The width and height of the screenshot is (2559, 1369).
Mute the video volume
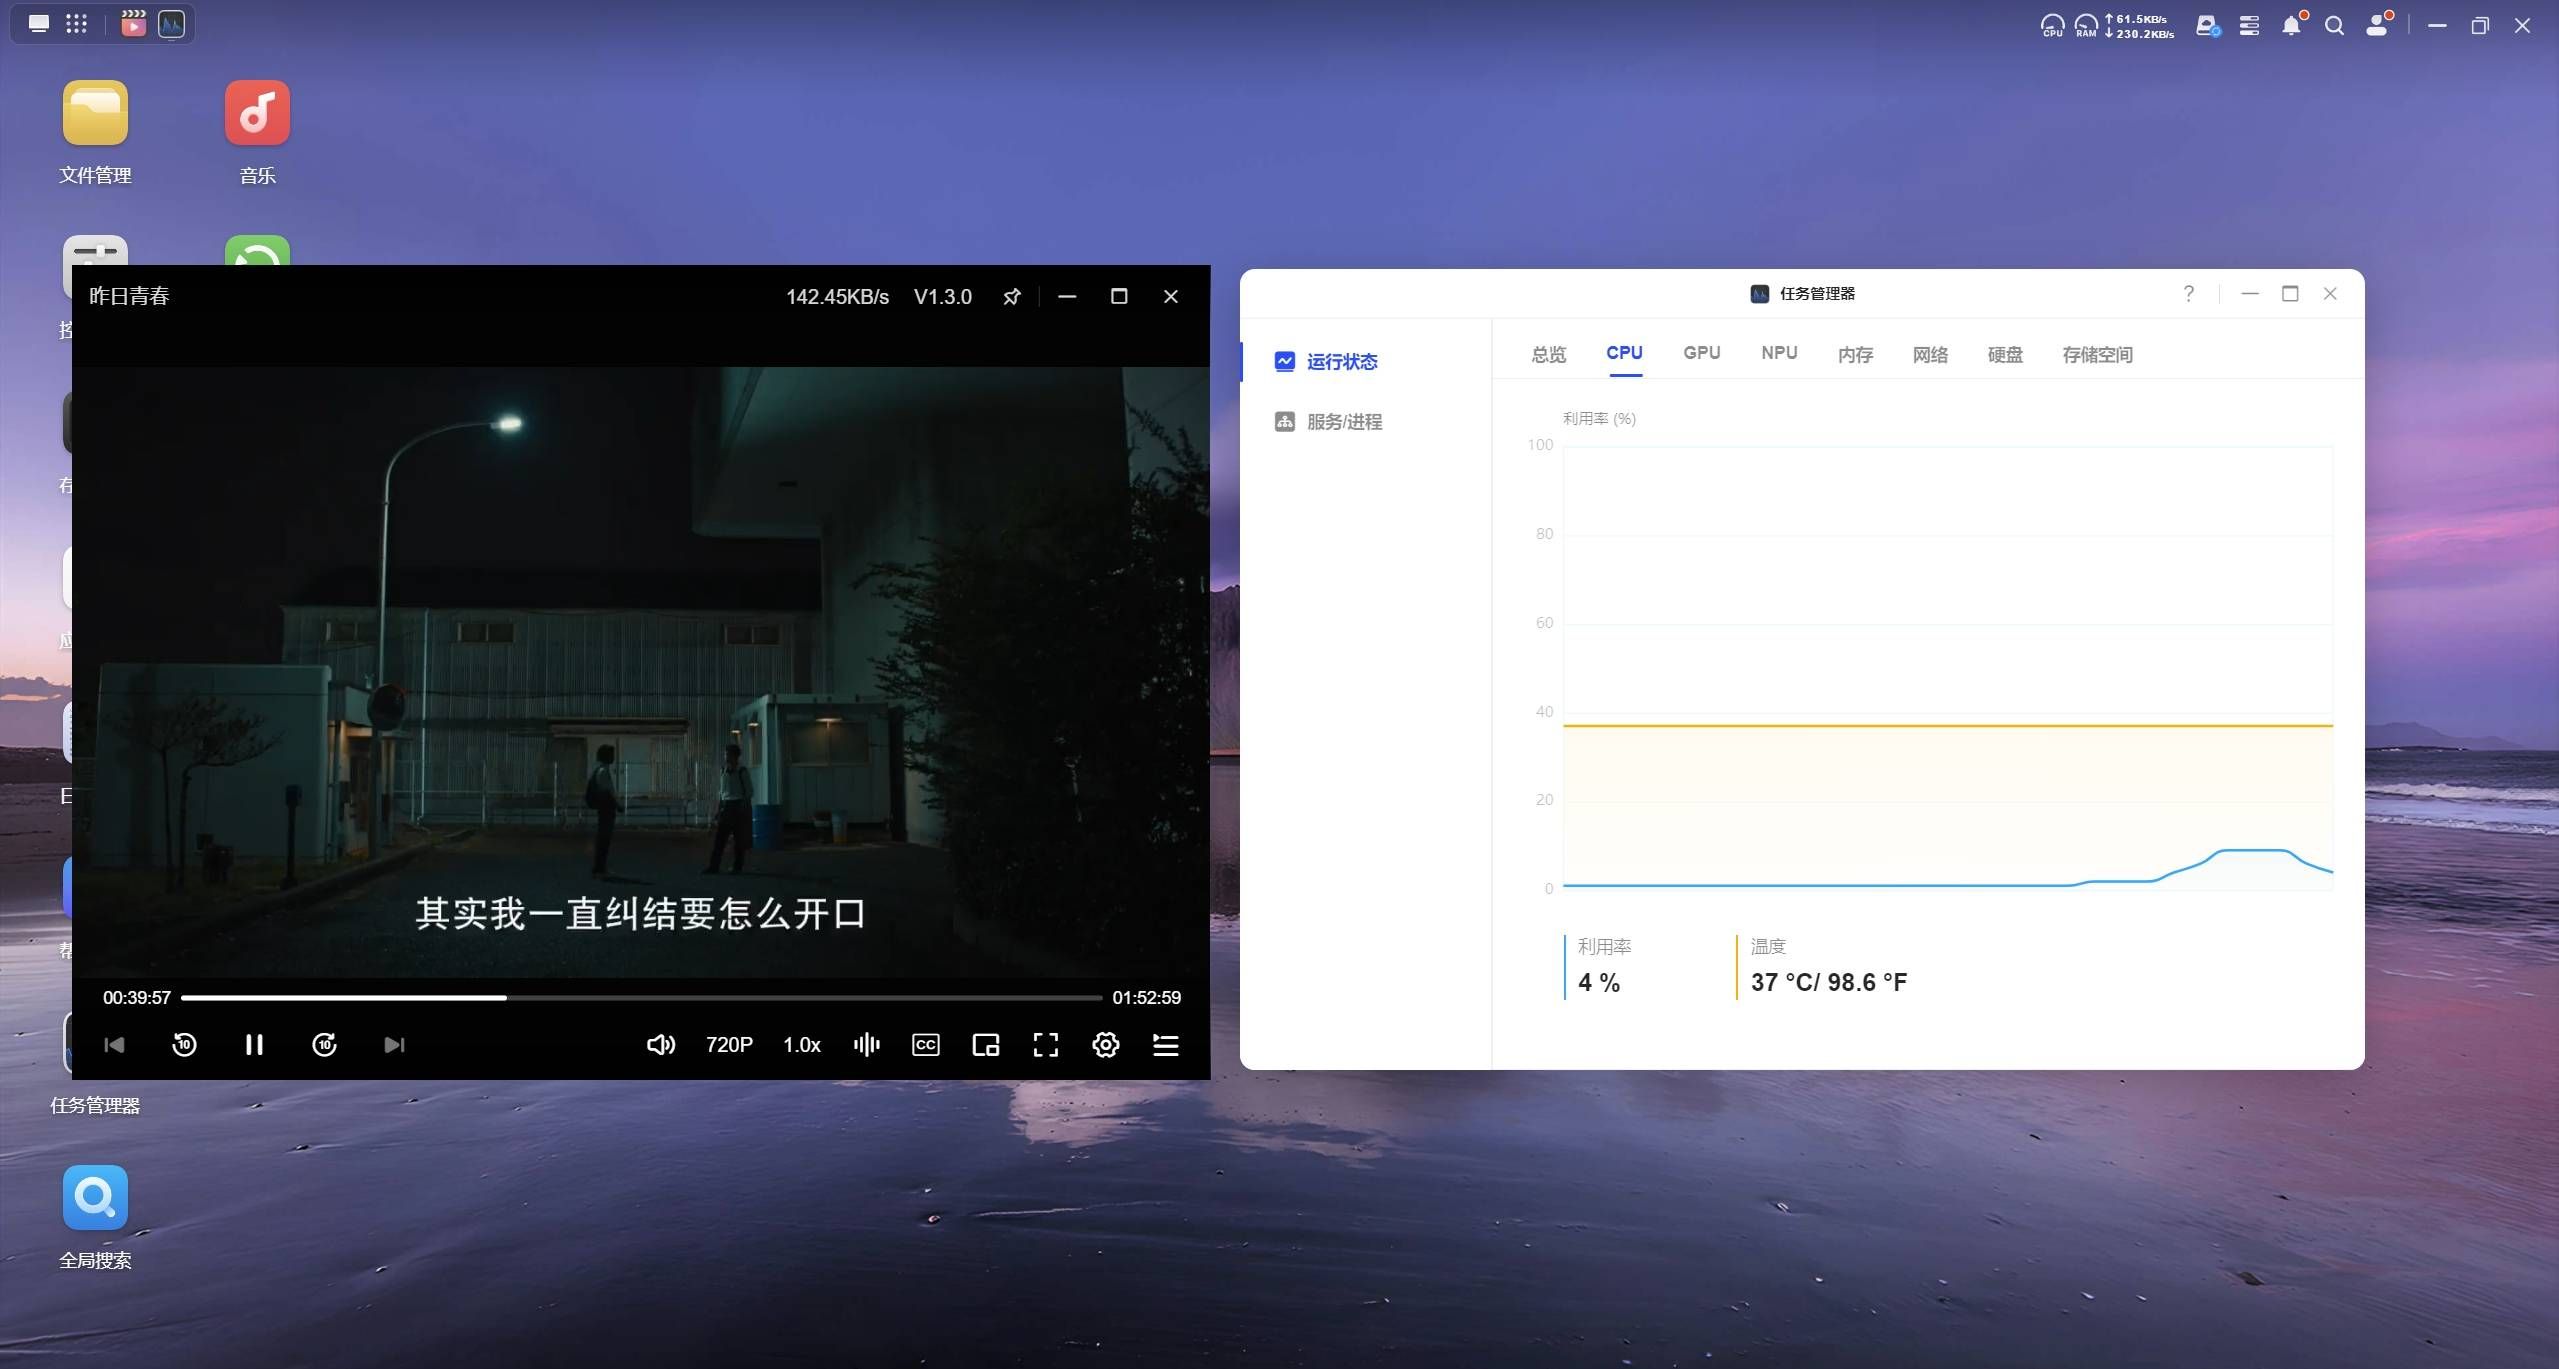(x=660, y=1045)
